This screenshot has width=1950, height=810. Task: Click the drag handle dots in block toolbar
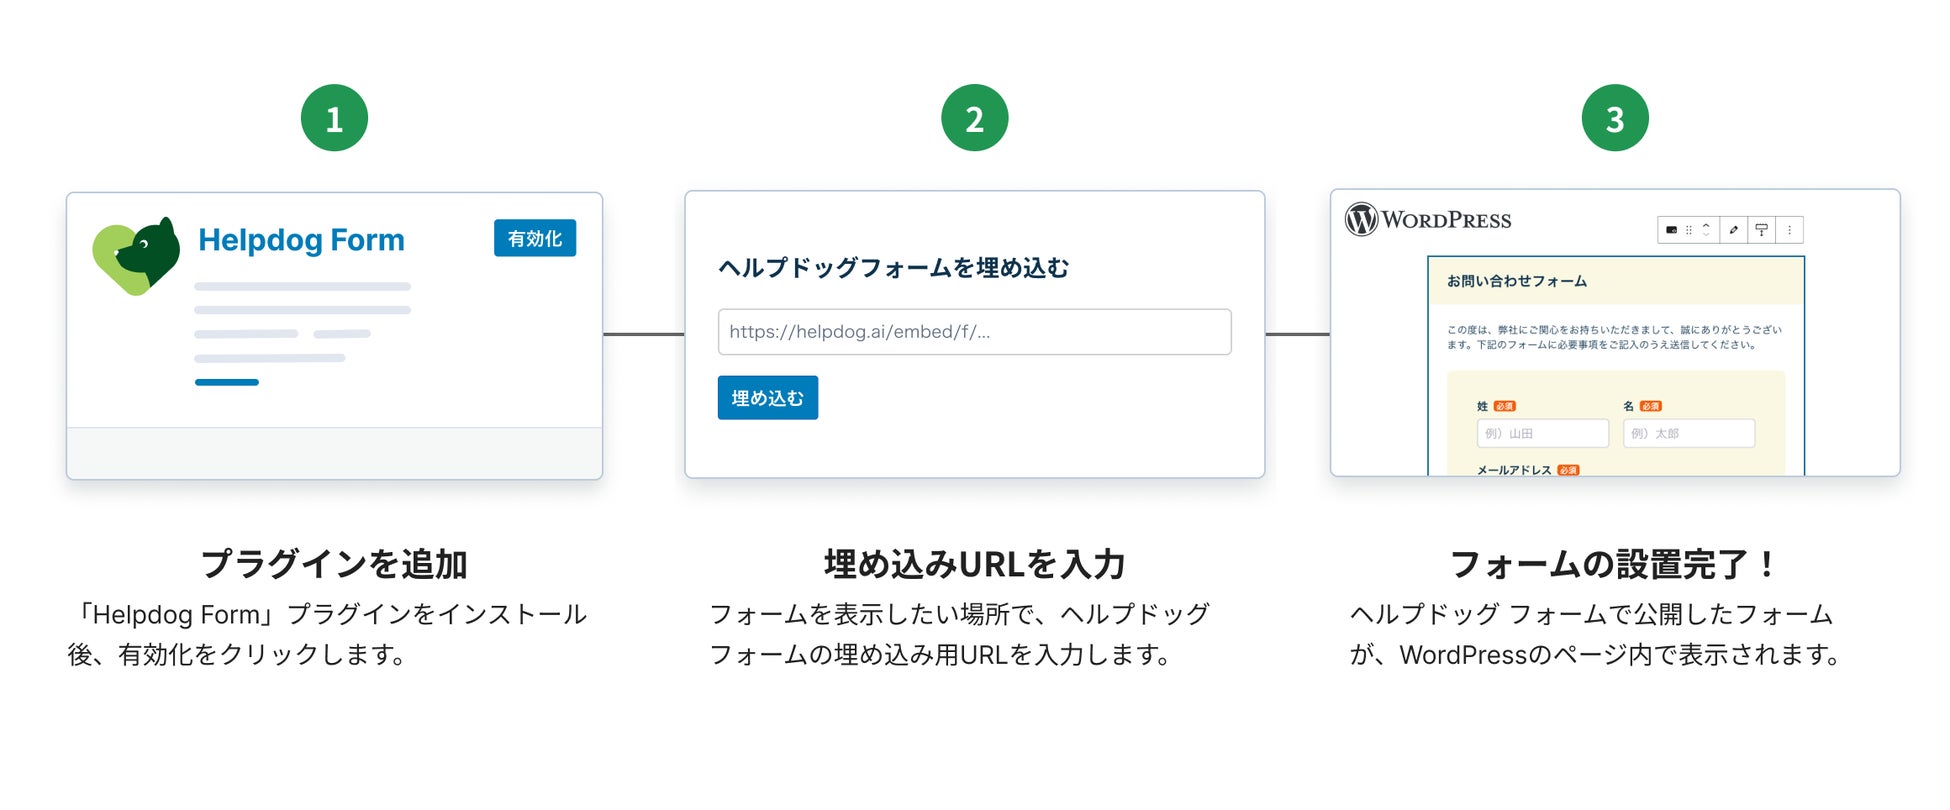click(x=1689, y=230)
